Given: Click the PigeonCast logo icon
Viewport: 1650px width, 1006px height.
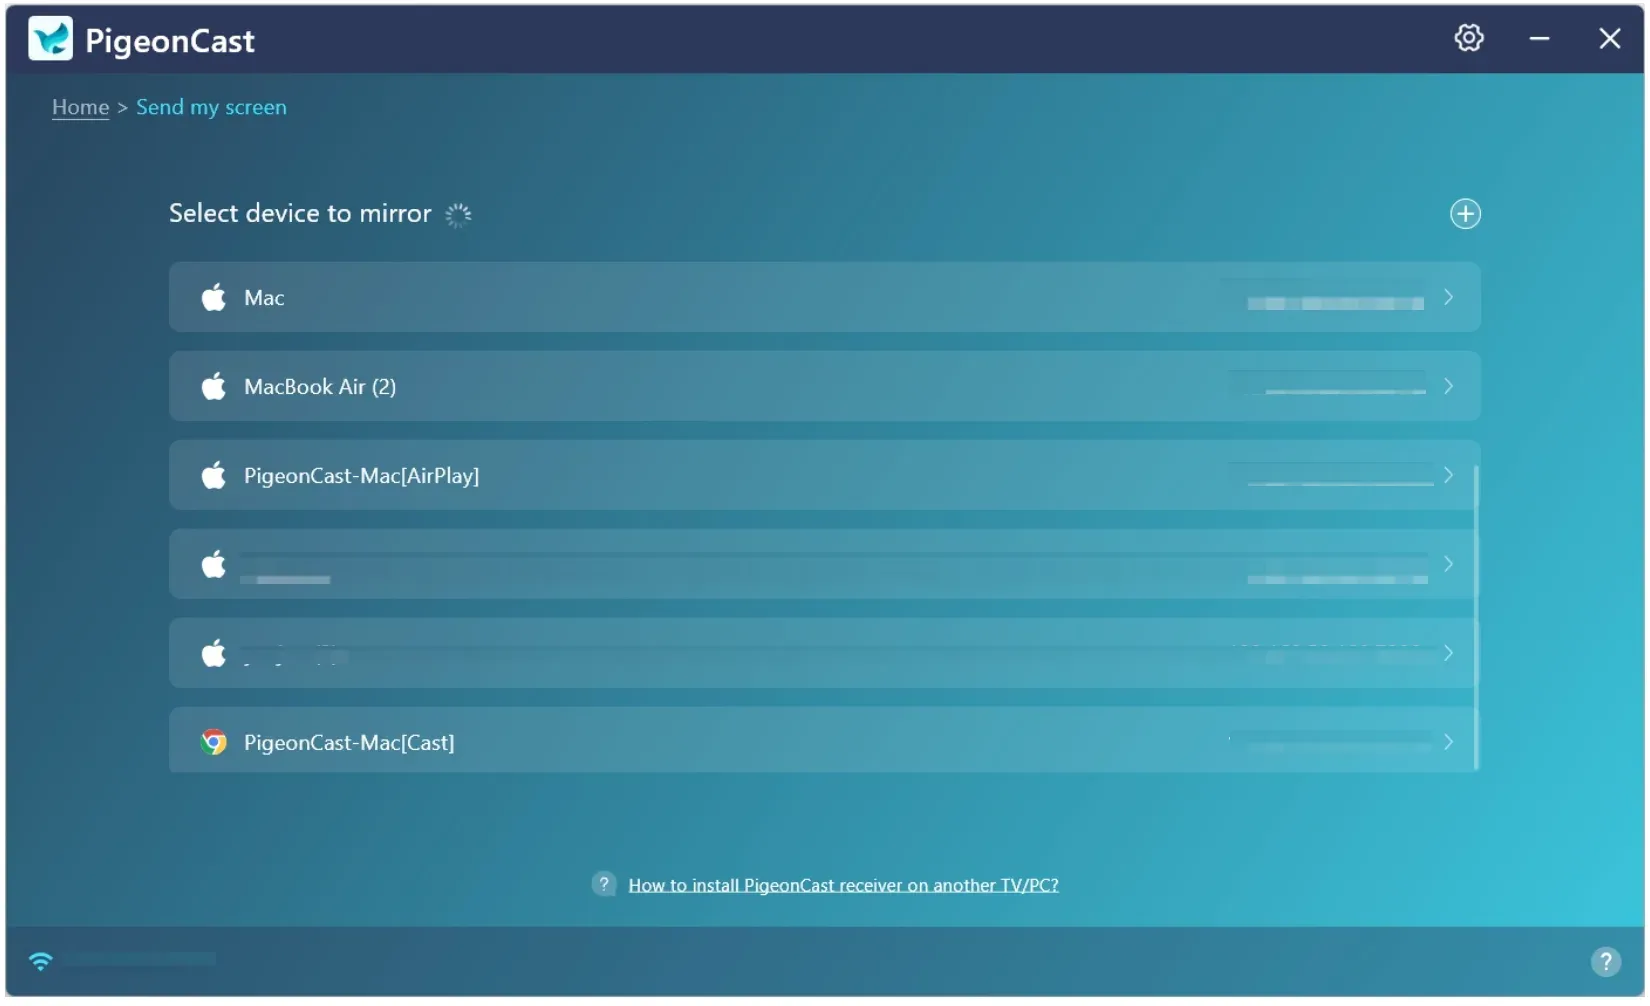Looking at the screenshot, I should click(x=50, y=39).
